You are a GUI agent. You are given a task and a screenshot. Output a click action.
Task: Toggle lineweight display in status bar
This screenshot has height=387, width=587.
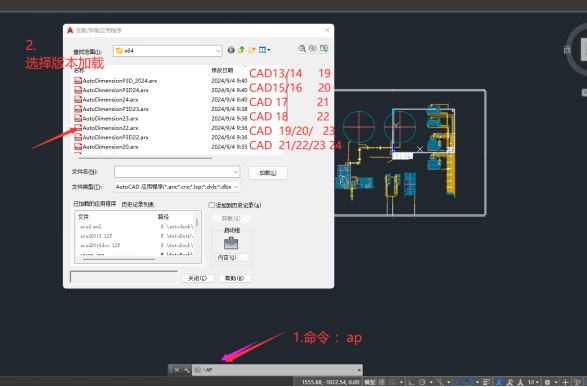coord(486,382)
